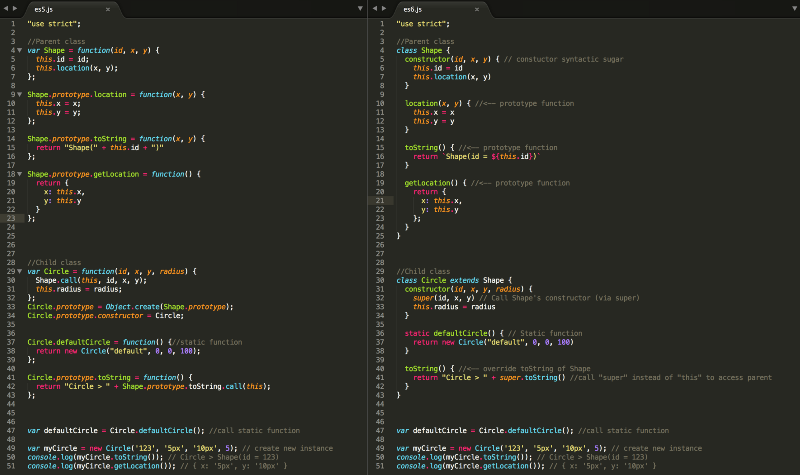This screenshot has width=800, height=475.
Task: Close the es6.js tab
Action: pyautogui.click(x=476, y=9)
